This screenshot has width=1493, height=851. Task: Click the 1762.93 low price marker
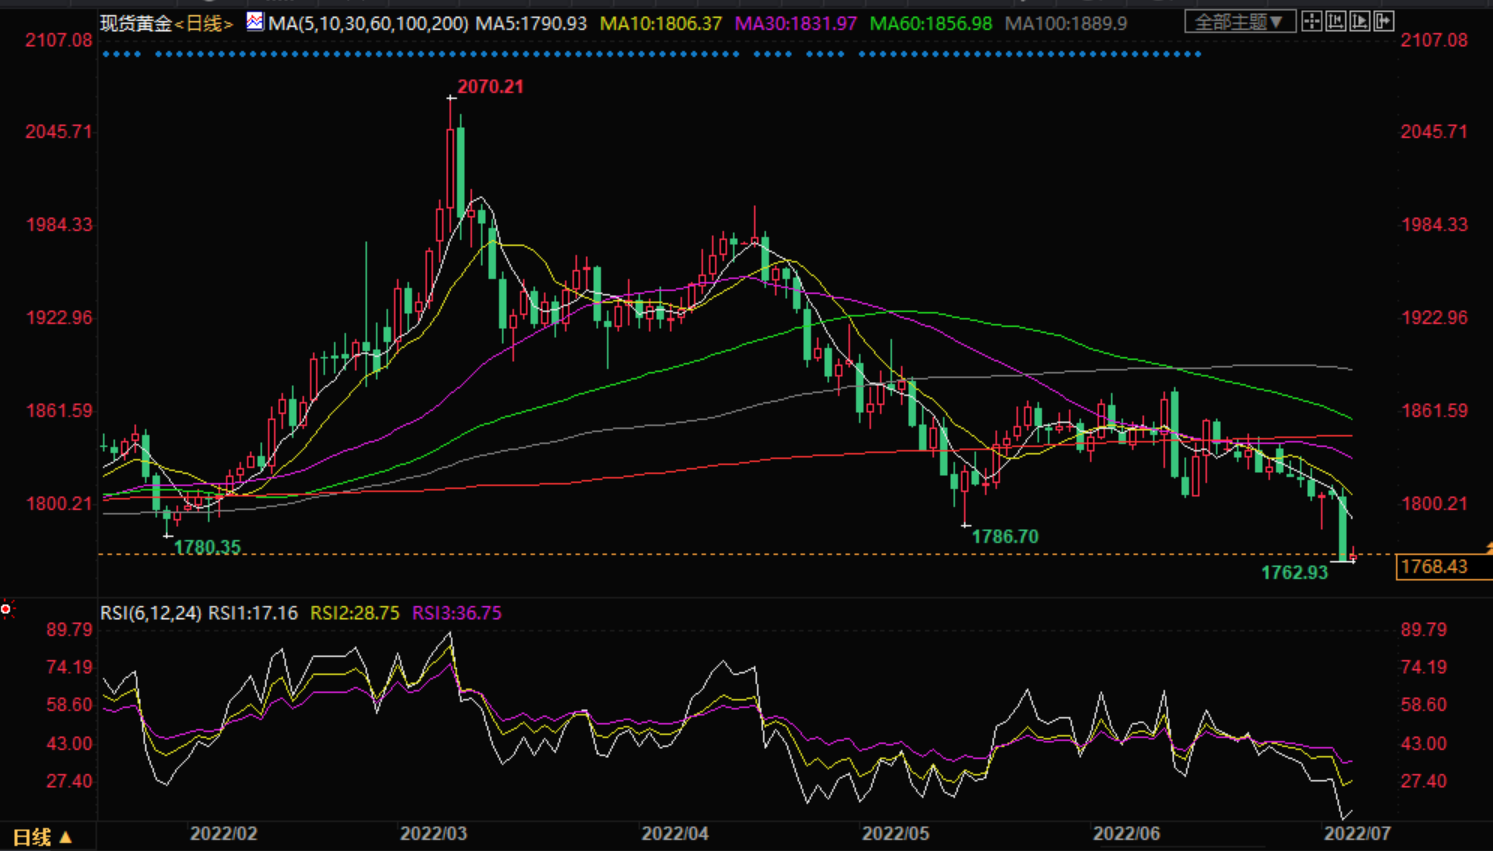(x=1294, y=573)
